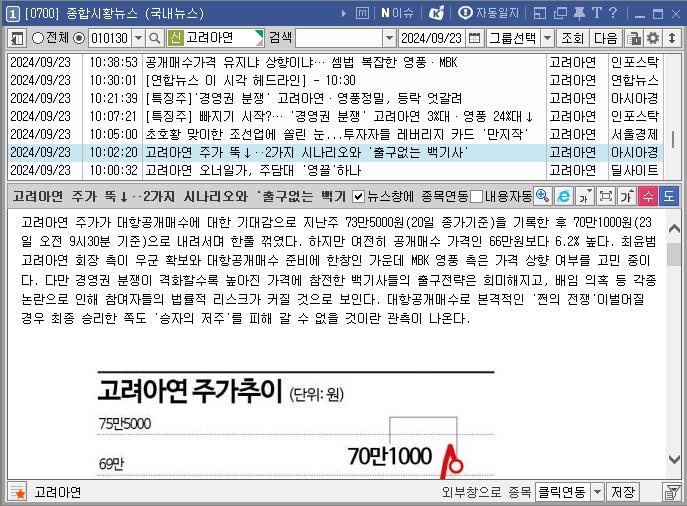Click the red 수 buy button
The width and height of the screenshot is (687, 506).
tap(648, 196)
